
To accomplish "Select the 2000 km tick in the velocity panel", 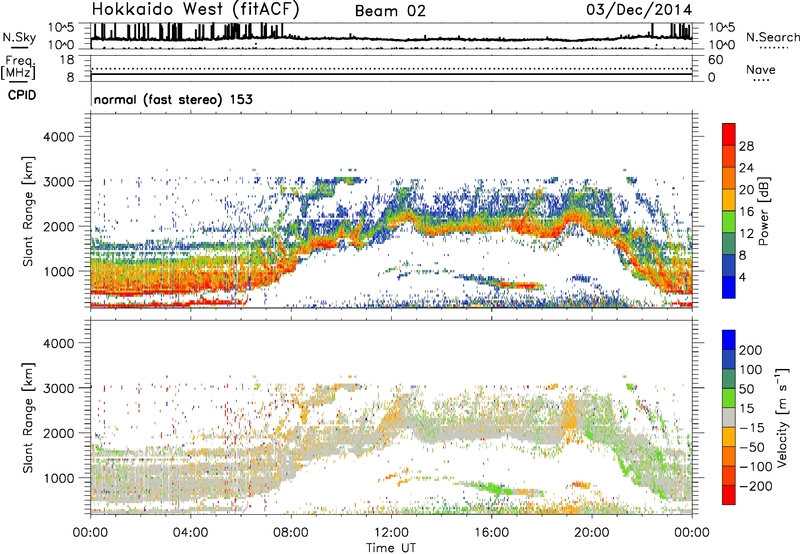I will 59,433.
